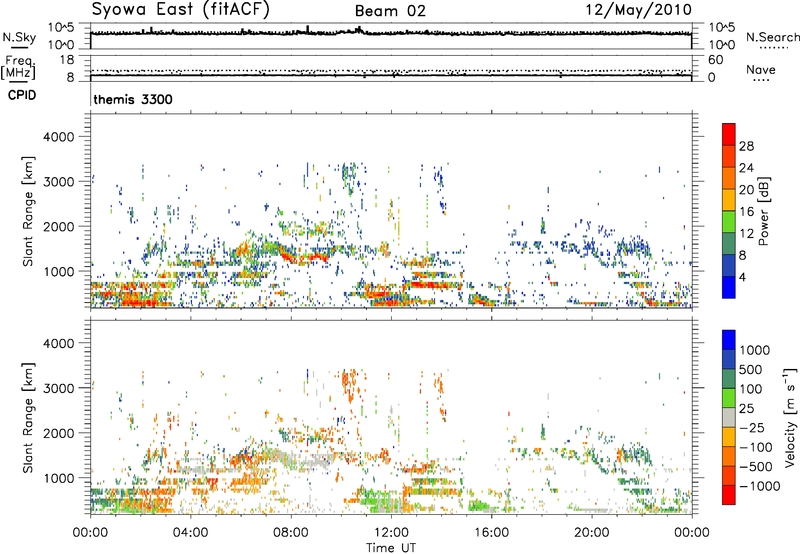This screenshot has width=800, height=554.
Task: Click the velocity colorbar gray middle segment
Action: click(729, 418)
